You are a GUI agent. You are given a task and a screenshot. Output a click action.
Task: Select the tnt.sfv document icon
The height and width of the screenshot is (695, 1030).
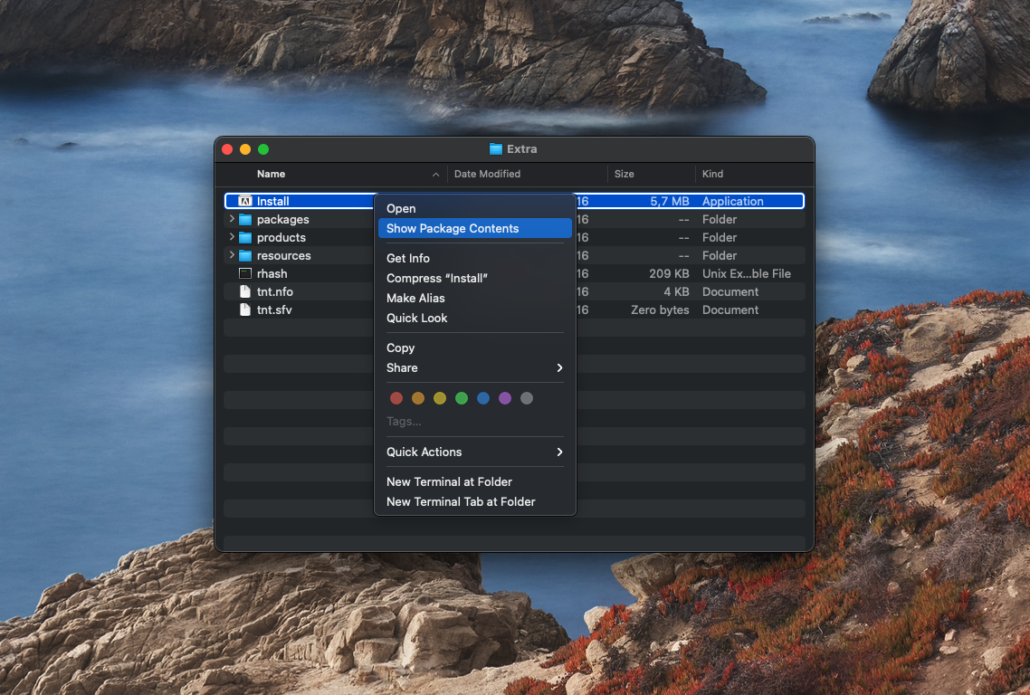pyautogui.click(x=245, y=310)
